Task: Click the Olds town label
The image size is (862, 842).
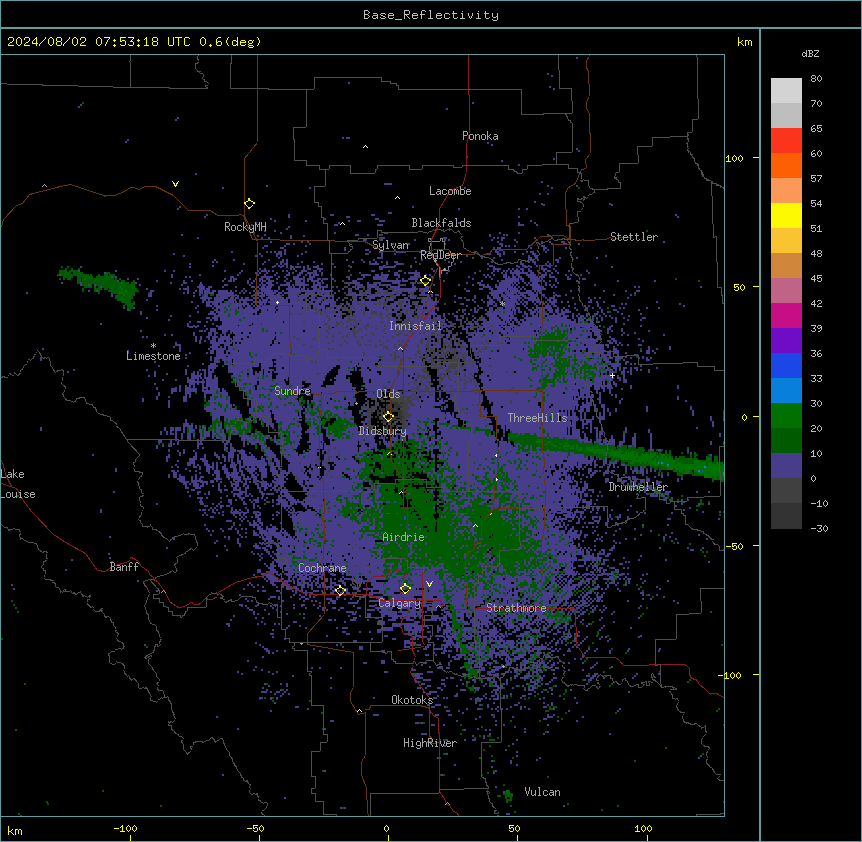Action: (388, 394)
